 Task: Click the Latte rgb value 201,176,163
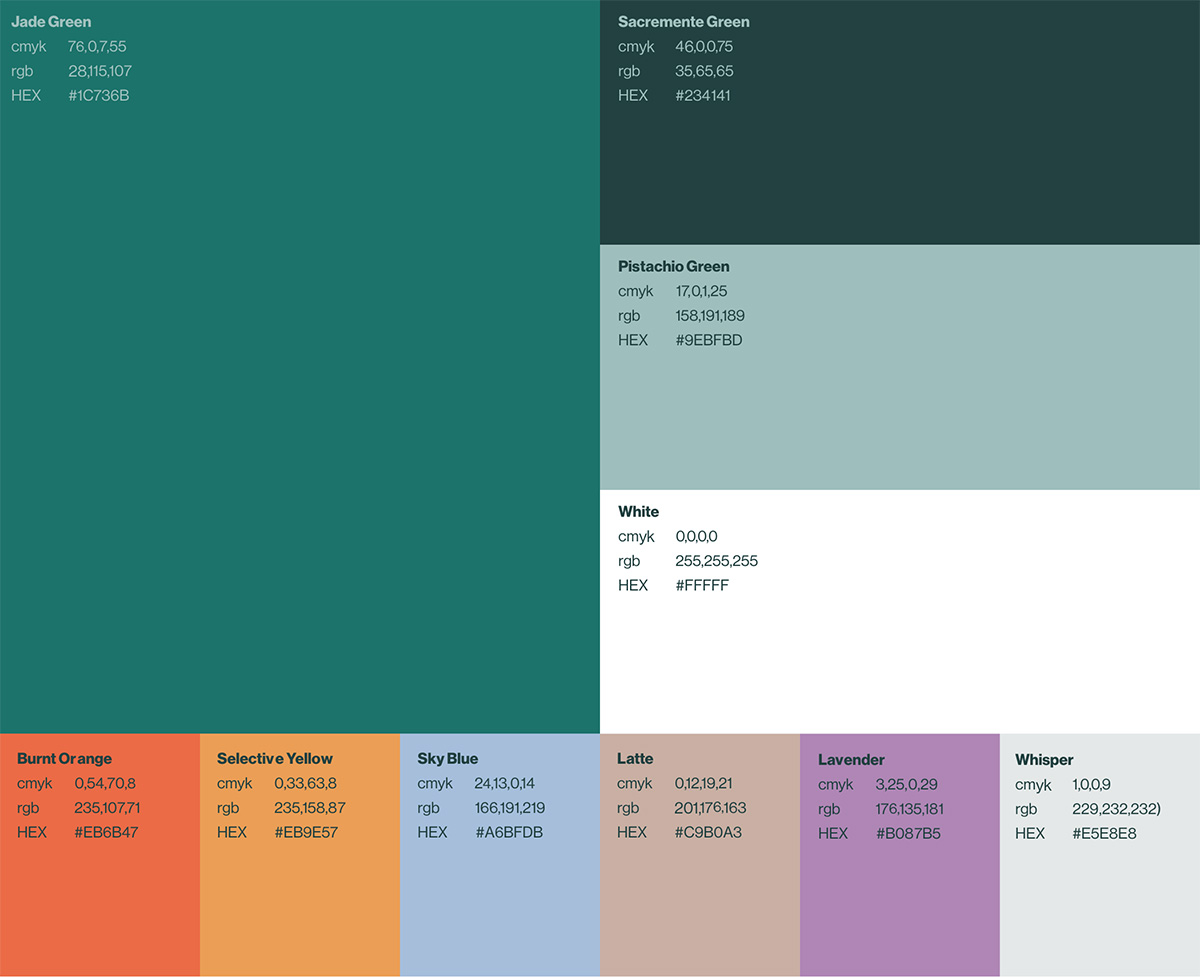pyautogui.click(x=711, y=808)
